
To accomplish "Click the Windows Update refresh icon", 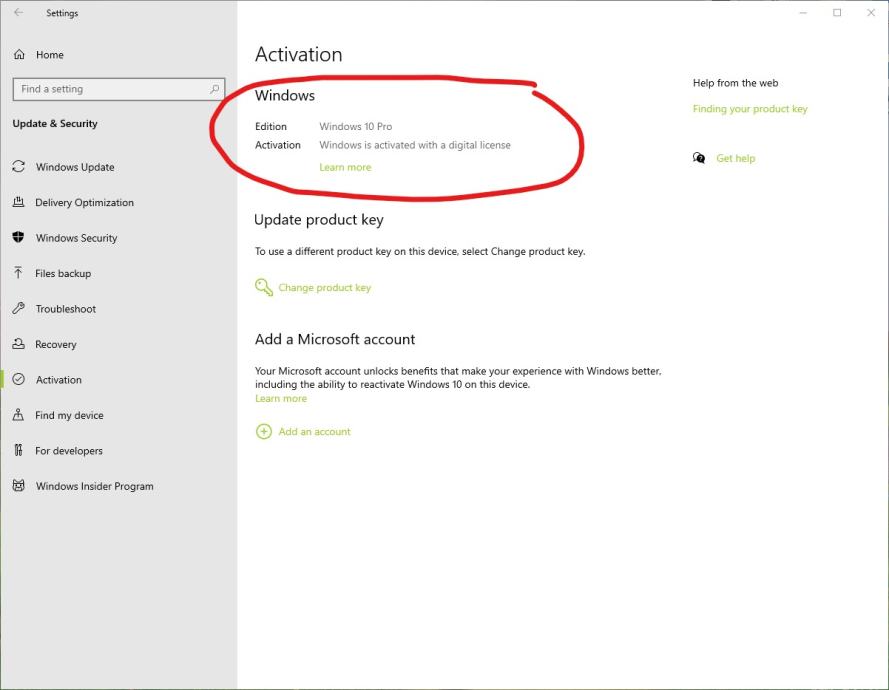I will pyautogui.click(x=18, y=167).
